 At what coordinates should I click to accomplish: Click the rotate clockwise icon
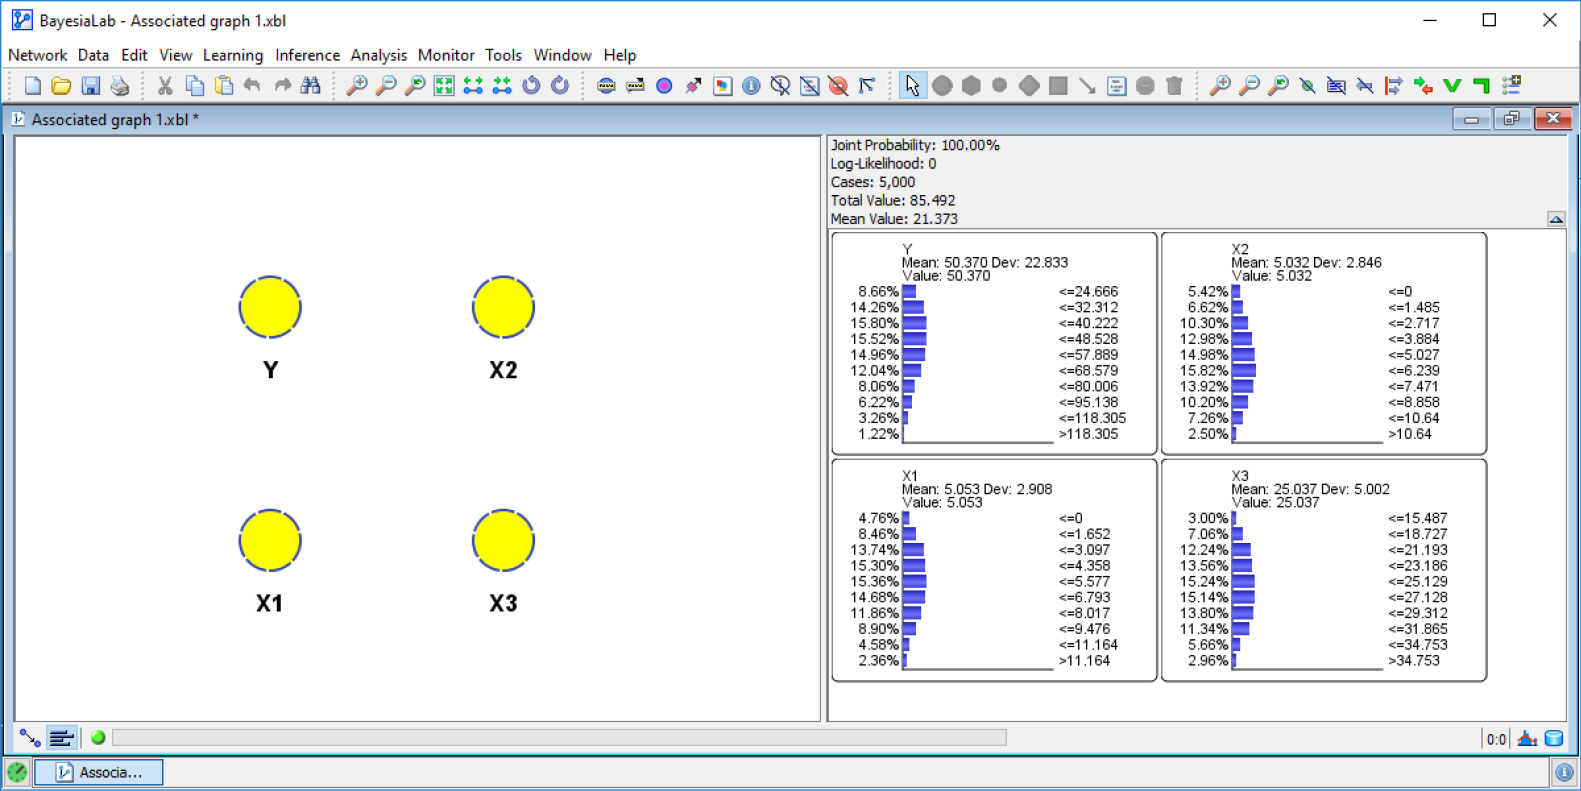[x=560, y=86]
